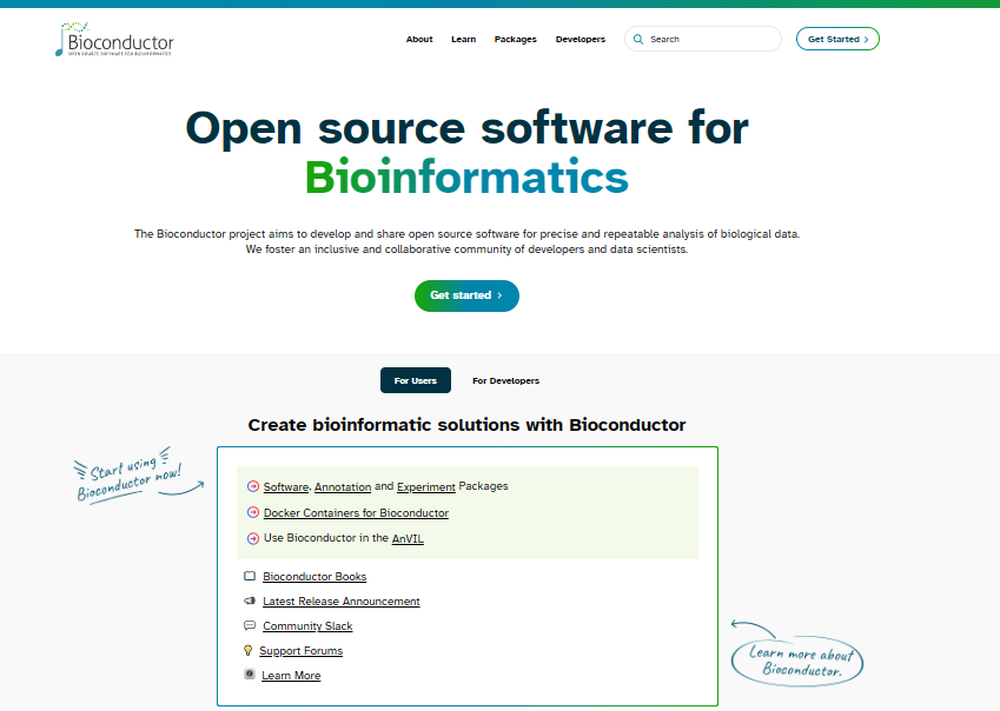This screenshot has height=711, width=1000.
Task: Click the 'Create bioinformatic solutions with Bioconductor' heading
Action: click(x=467, y=425)
